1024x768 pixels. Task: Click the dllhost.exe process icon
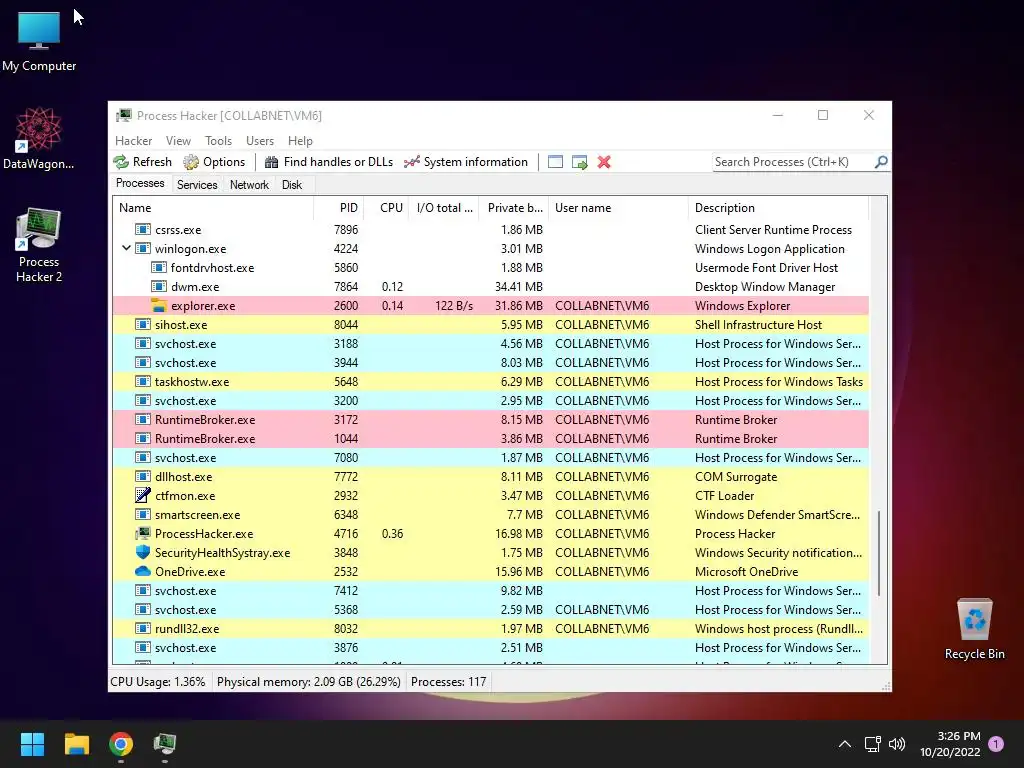click(x=143, y=476)
